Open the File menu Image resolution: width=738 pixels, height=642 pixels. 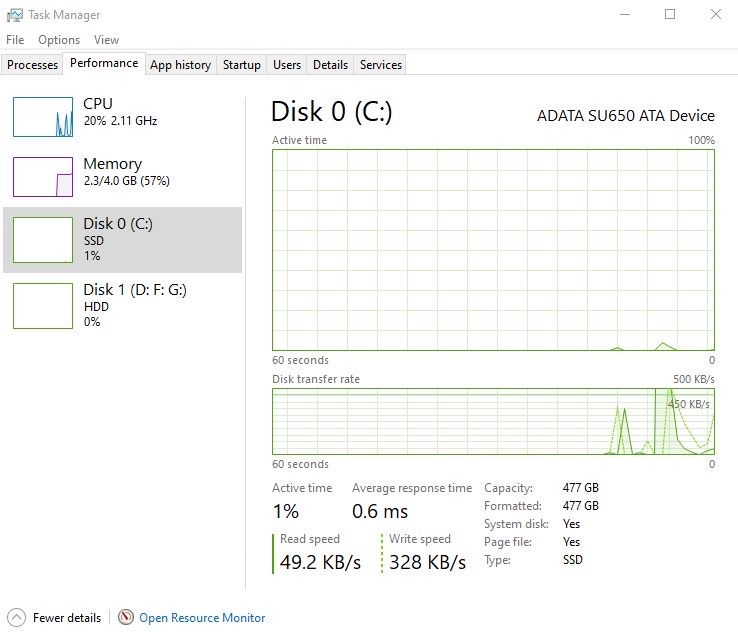click(15, 40)
